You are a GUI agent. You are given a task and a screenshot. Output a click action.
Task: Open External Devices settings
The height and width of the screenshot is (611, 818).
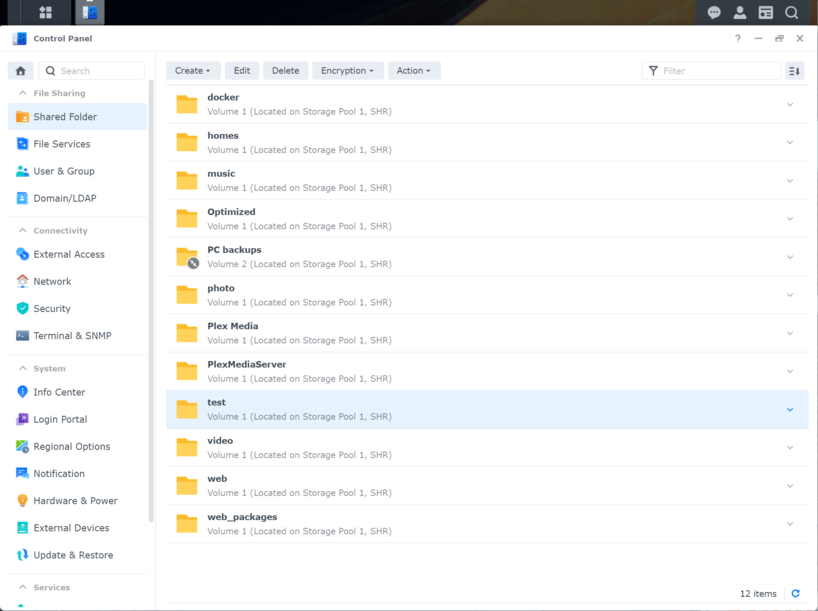pyautogui.click(x=77, y=528)
